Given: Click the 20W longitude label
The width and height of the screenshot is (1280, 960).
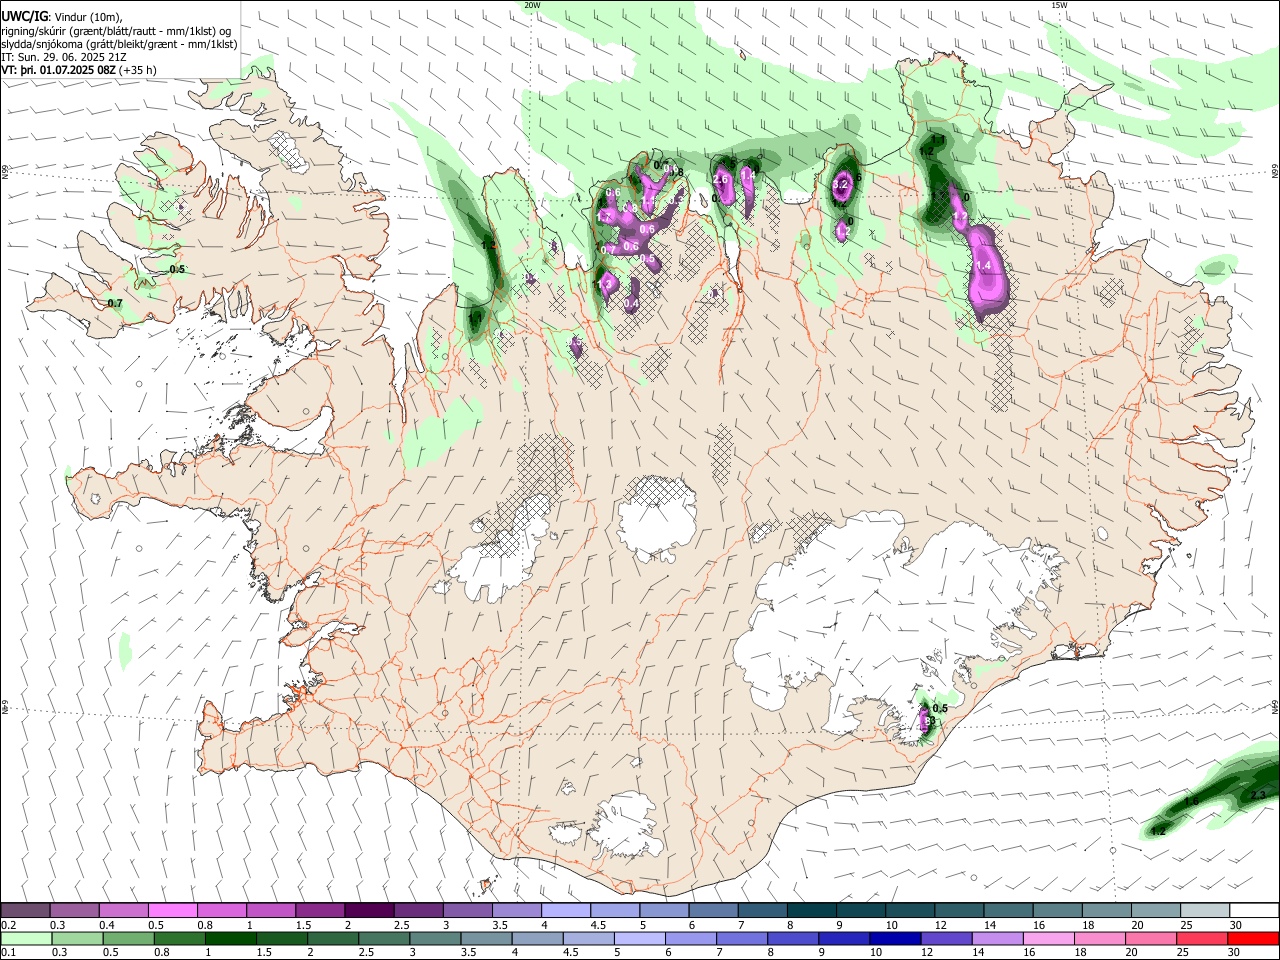Looking at the screenshot, I should coord(532,5).
